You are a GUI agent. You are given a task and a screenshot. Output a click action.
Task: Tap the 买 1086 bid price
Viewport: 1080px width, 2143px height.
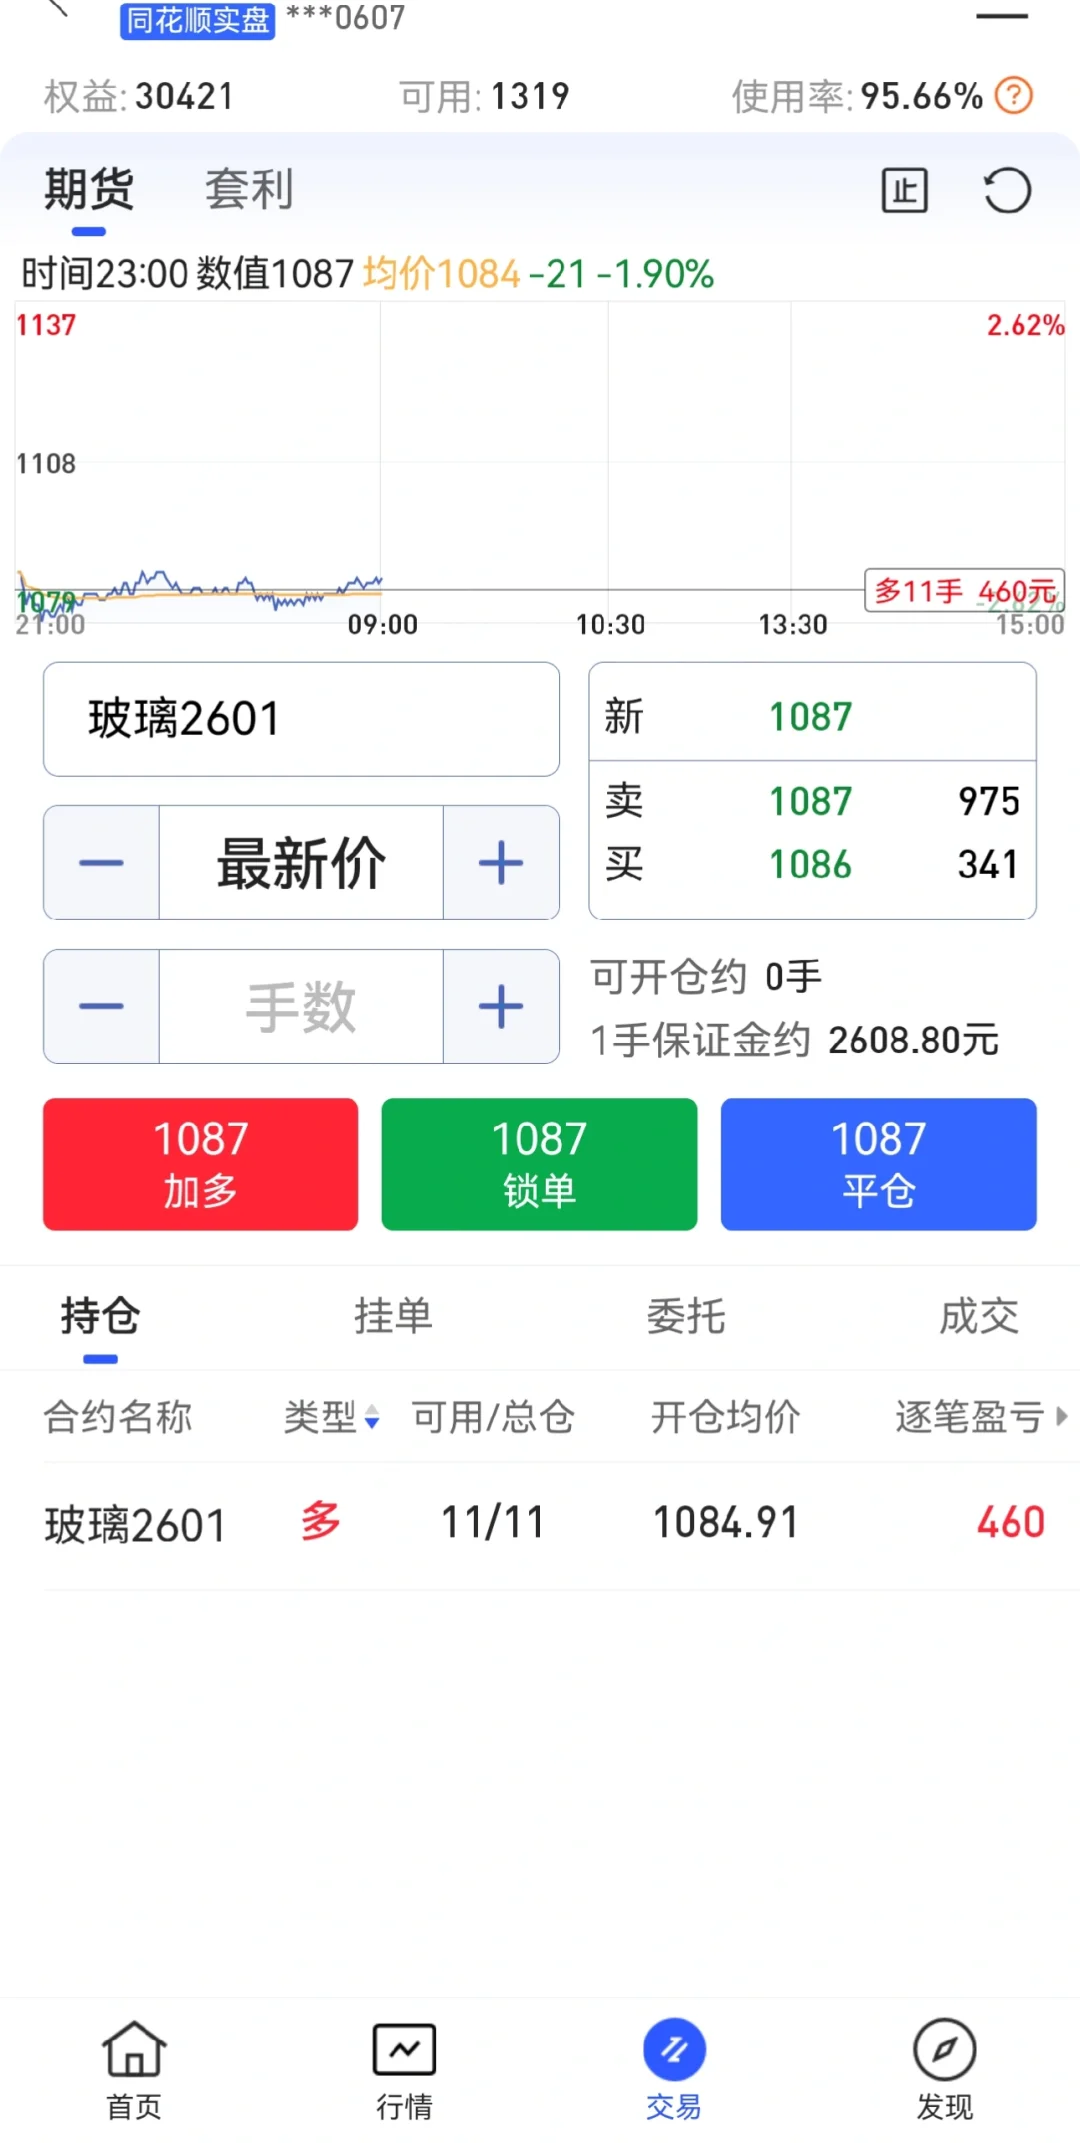(x=811, y=864)
